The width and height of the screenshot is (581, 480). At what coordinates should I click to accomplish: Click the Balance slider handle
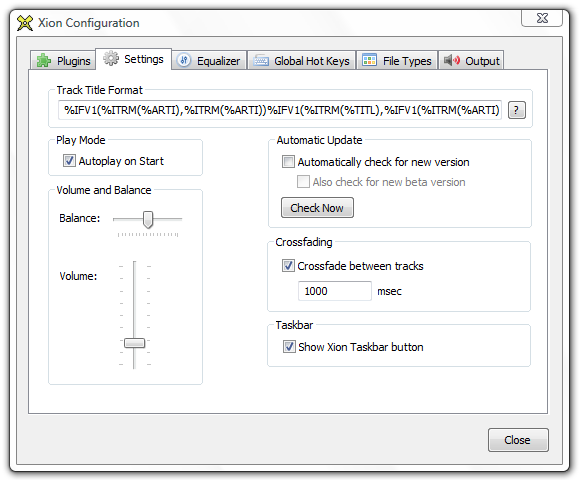(x=148, y=219)
